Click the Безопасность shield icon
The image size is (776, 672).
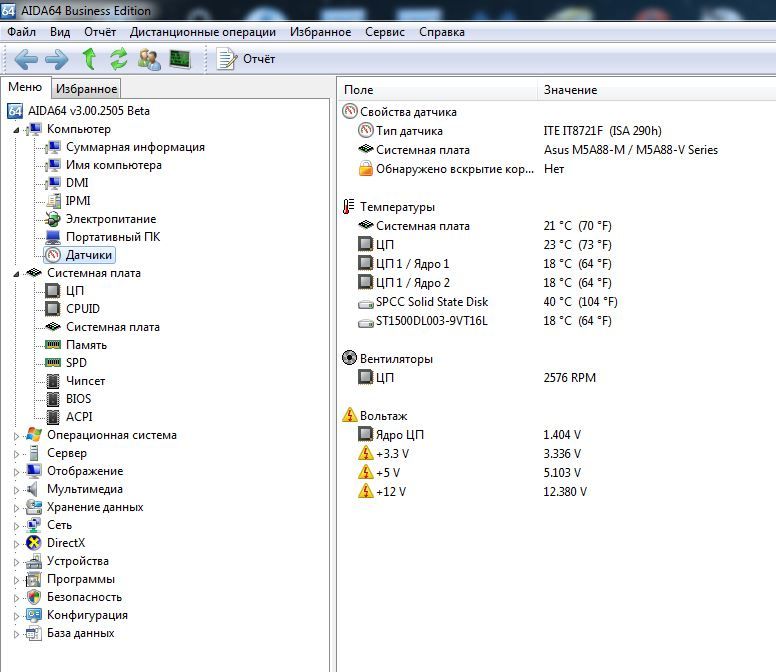pos(34,597)
